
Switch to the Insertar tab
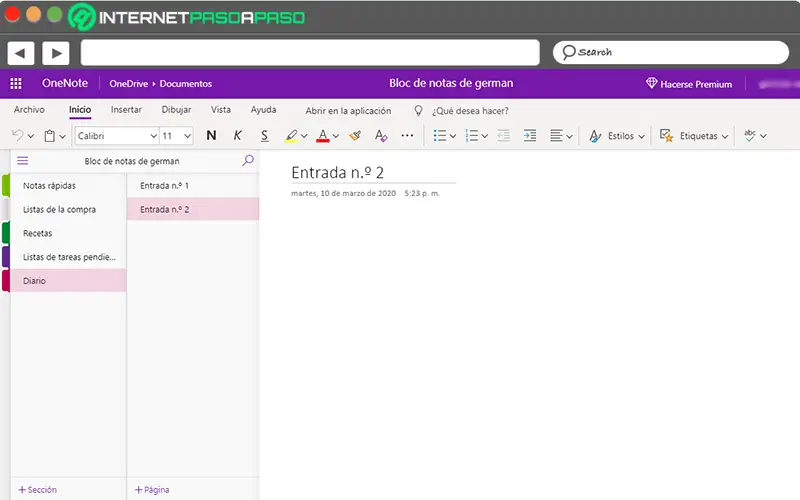(126, 110)
